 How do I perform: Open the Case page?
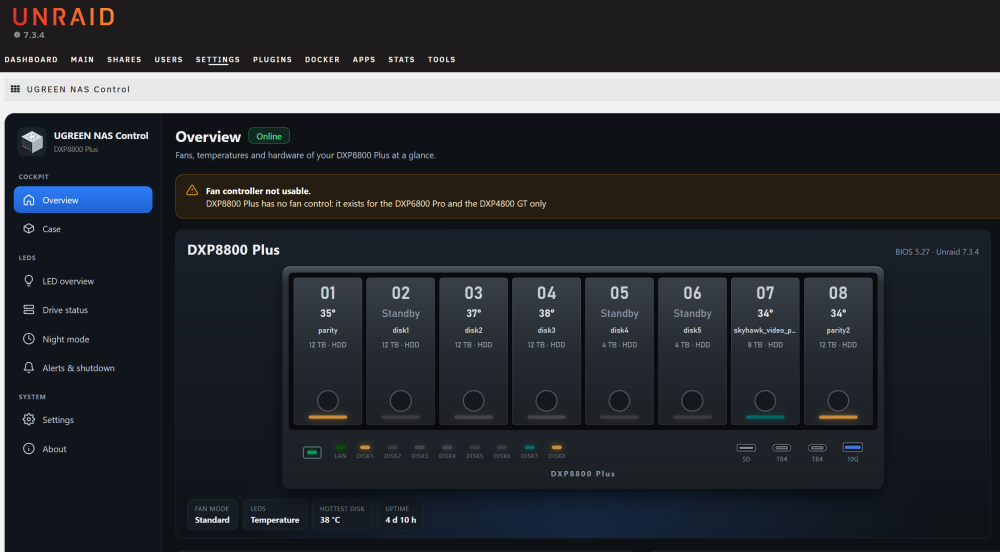(83, 229)
